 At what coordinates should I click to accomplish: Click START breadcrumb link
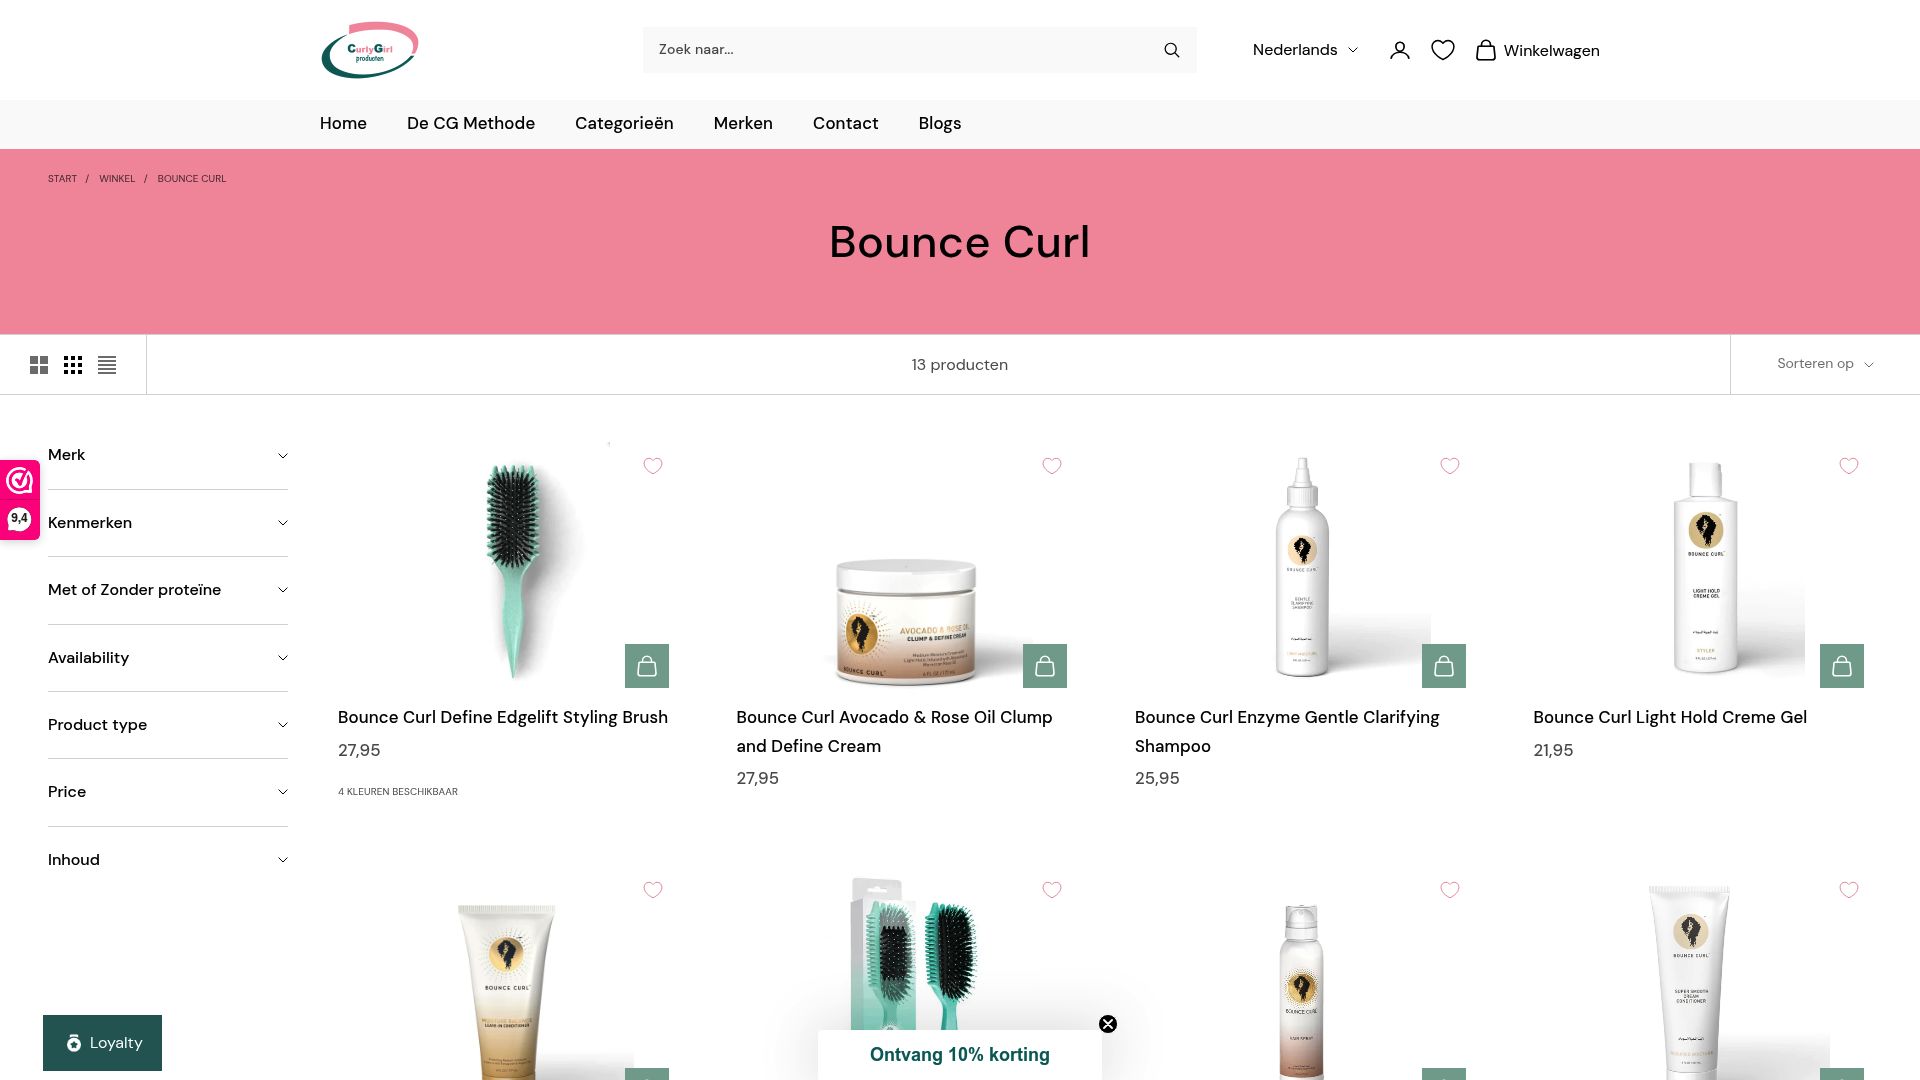62,179
